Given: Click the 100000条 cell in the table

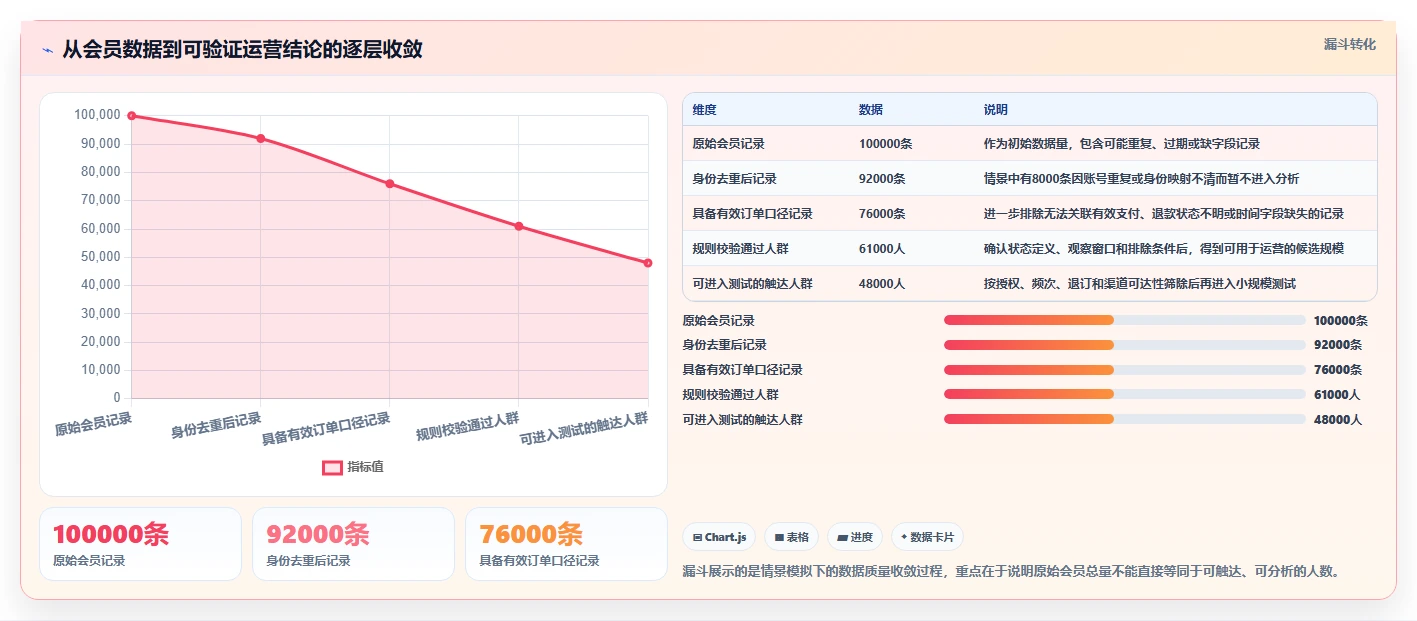Looking at the screenshot, I should (x=911, y=144).
